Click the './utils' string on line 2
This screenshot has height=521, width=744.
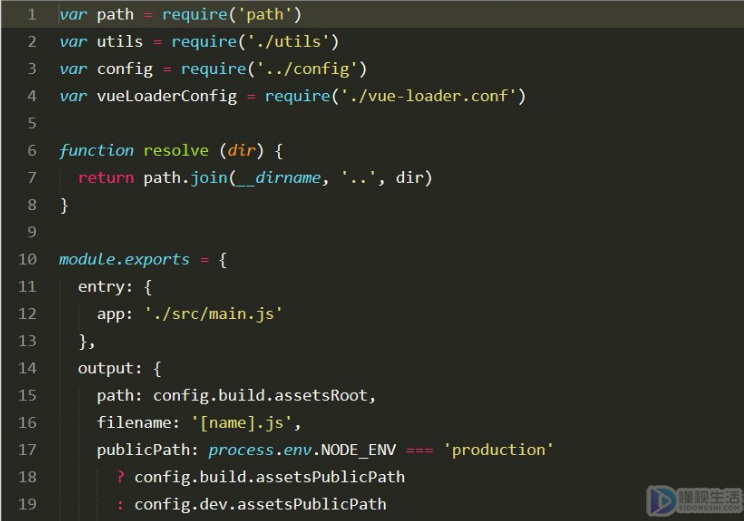click(288, 42)
